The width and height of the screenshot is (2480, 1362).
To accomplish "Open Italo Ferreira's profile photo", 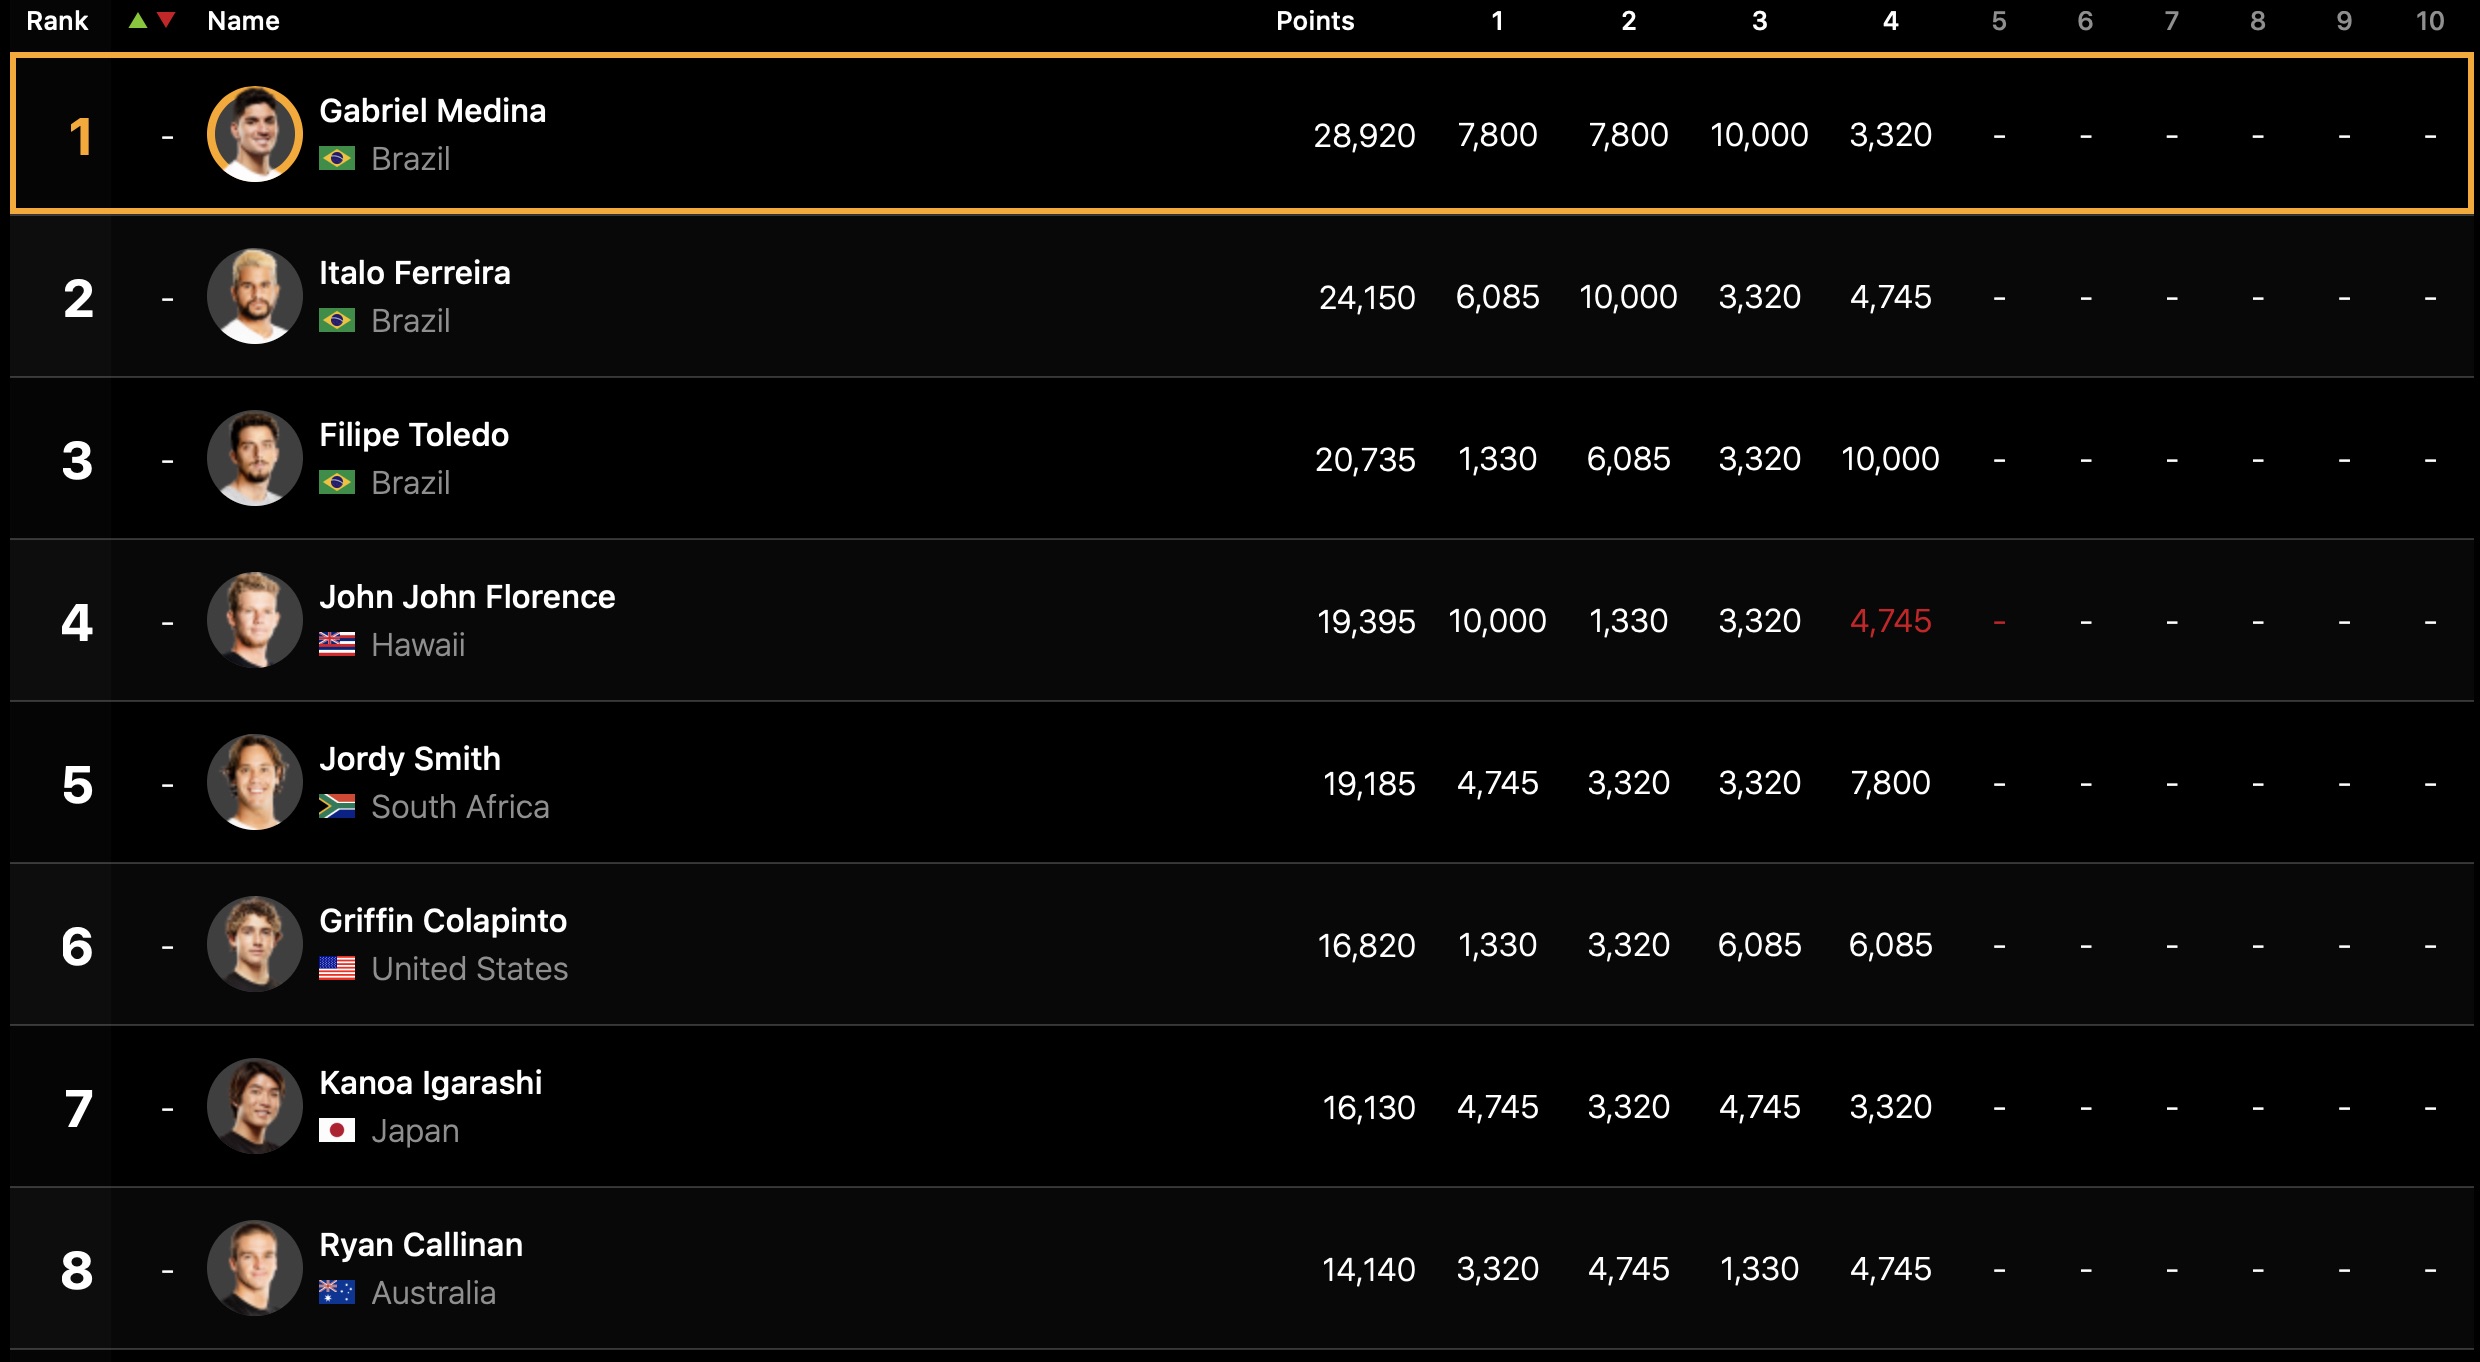I will click(254, 296).
